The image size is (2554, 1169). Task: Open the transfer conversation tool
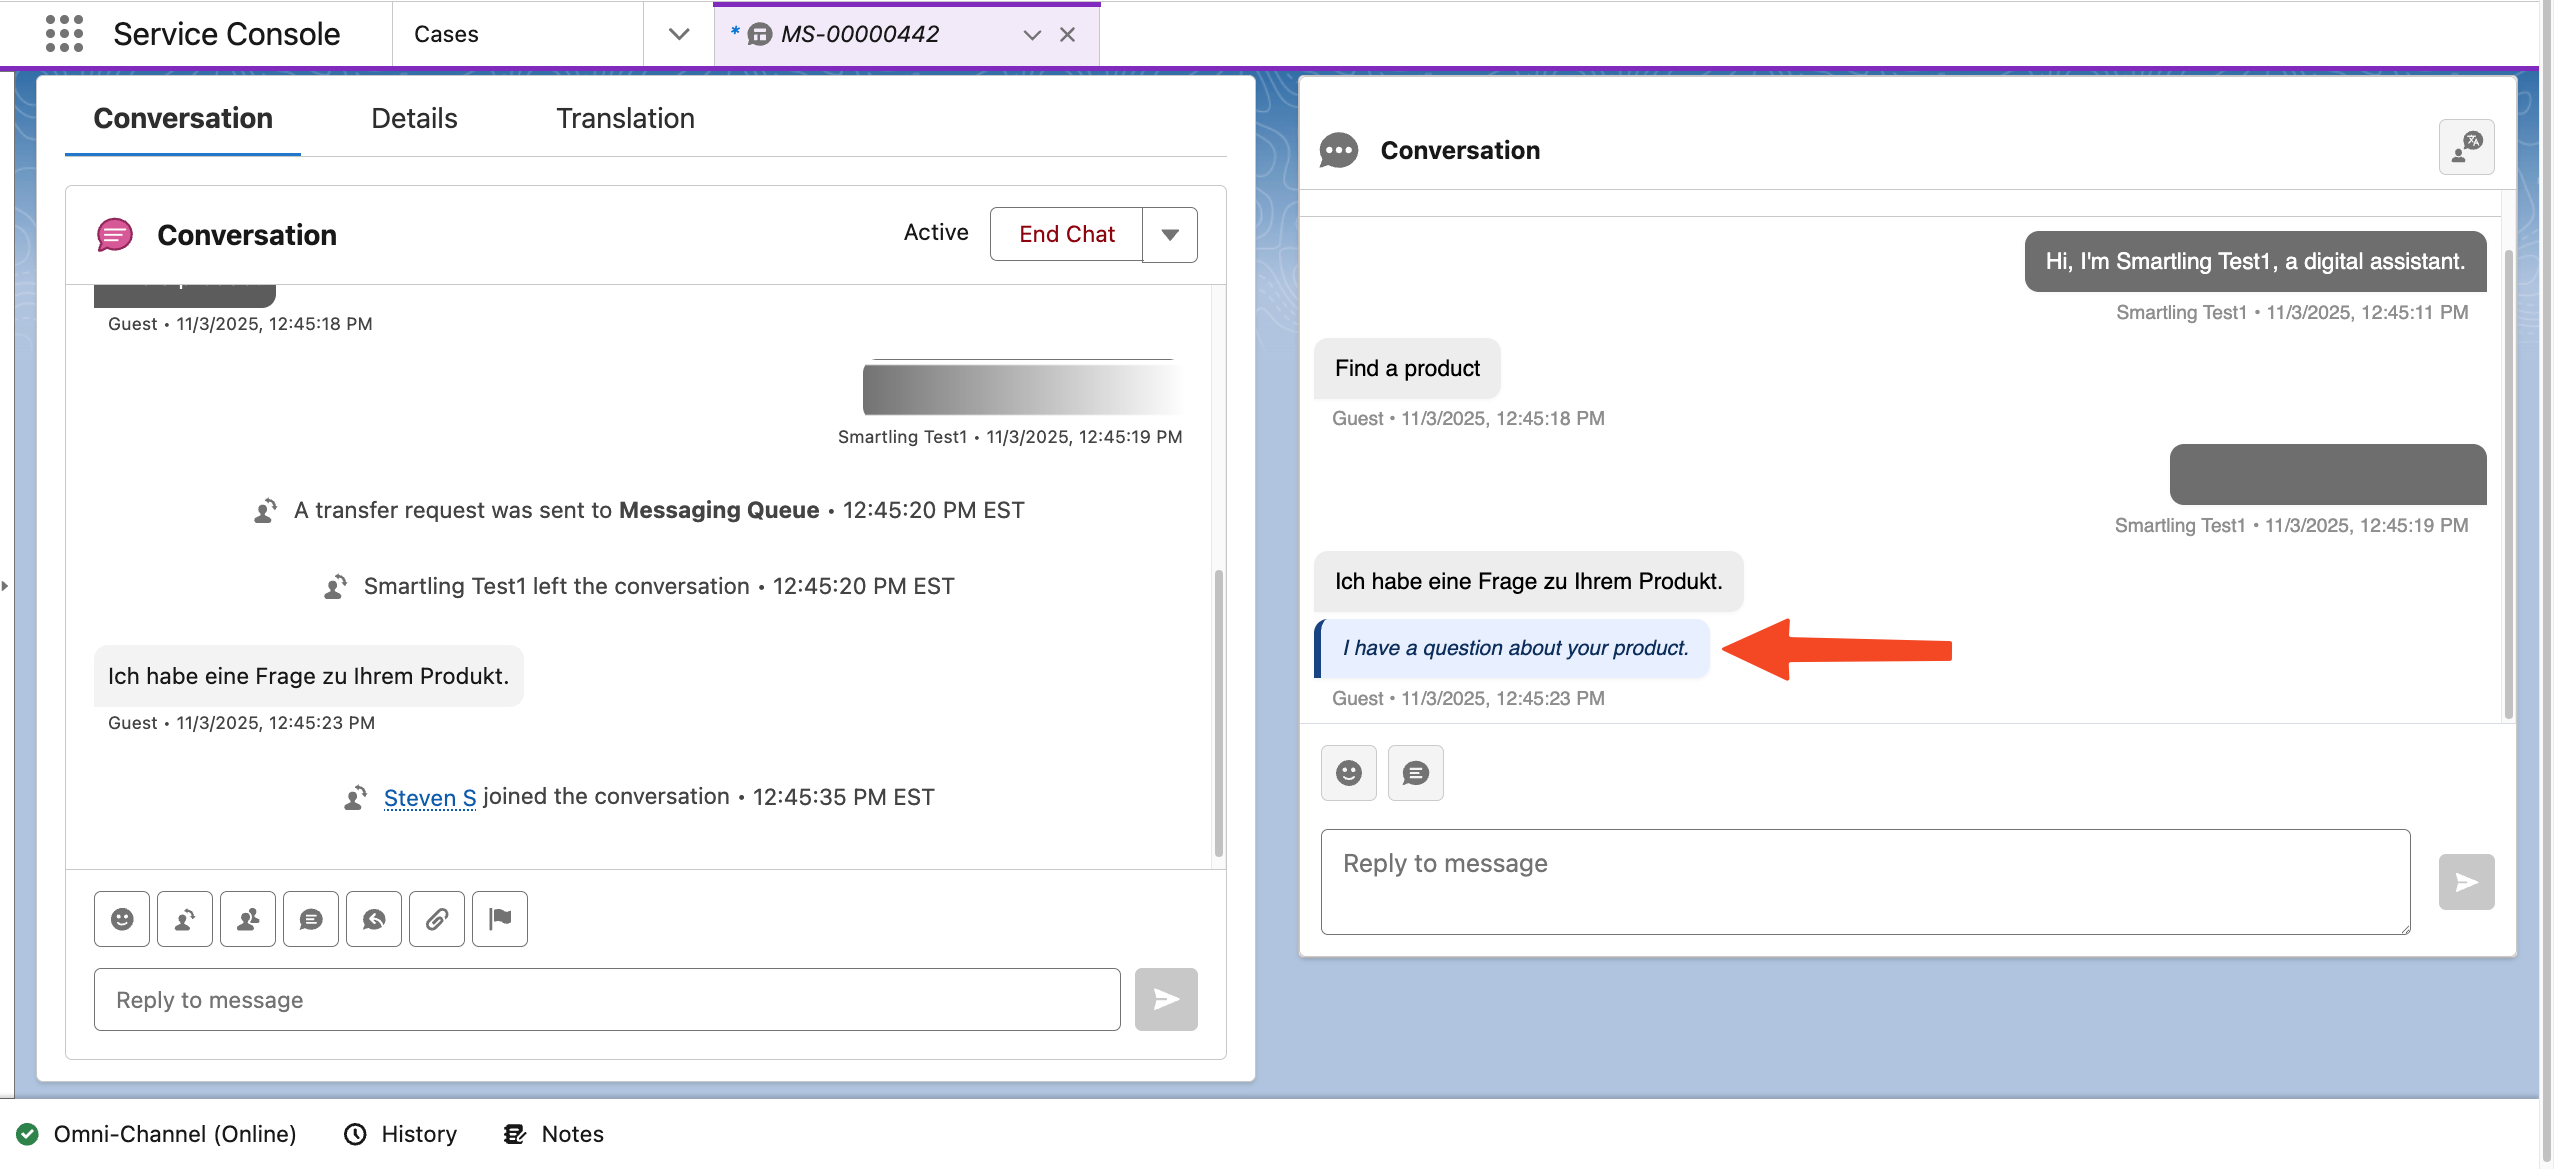point(185,918)
